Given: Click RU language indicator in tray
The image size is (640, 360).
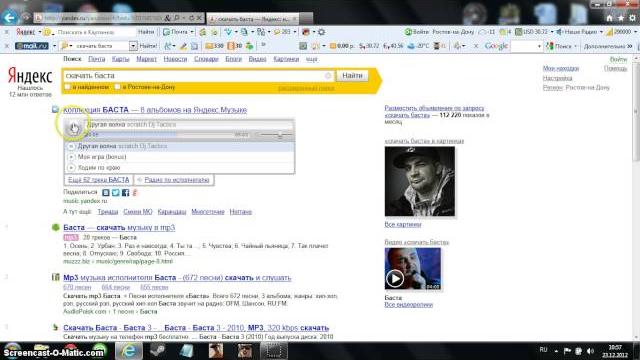Looking at the screenshot, I should (x=543, y=350).
